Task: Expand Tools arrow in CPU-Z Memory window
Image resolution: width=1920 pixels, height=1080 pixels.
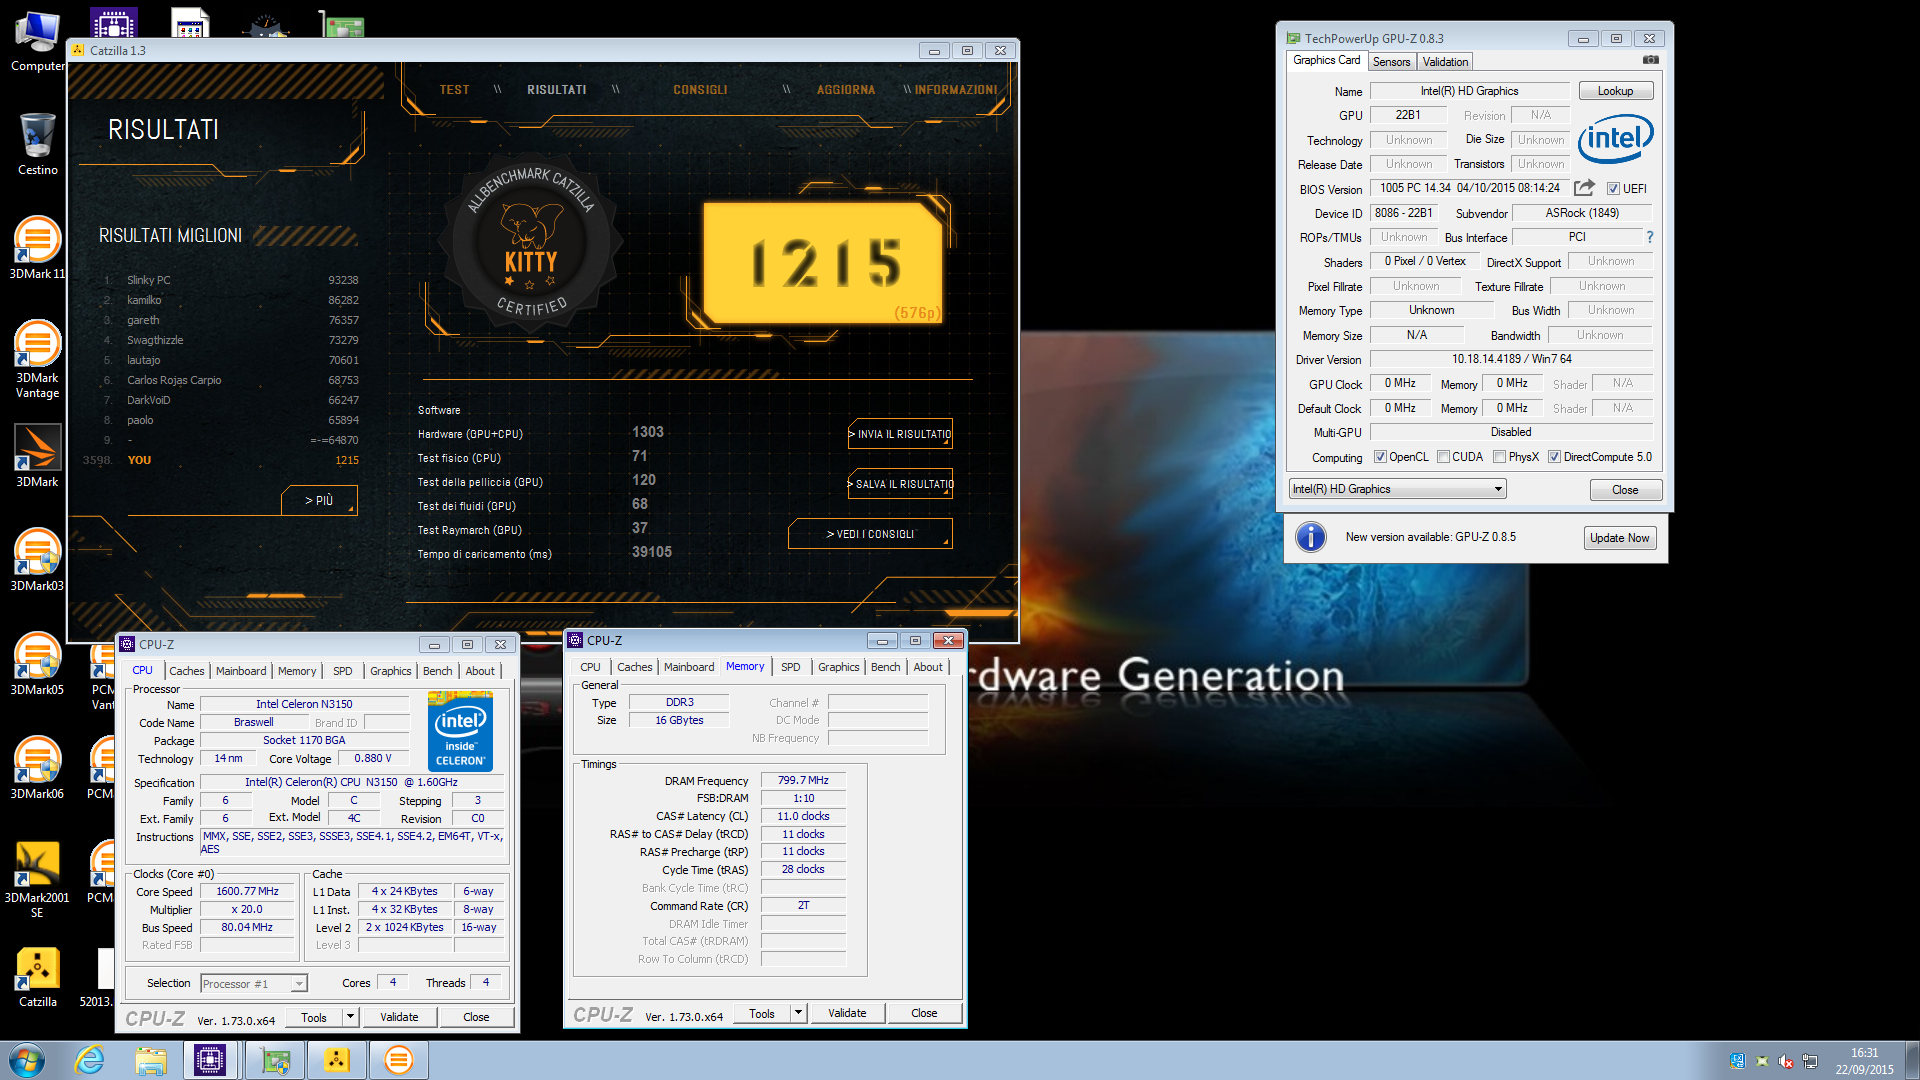Action: coord(798,1013)
